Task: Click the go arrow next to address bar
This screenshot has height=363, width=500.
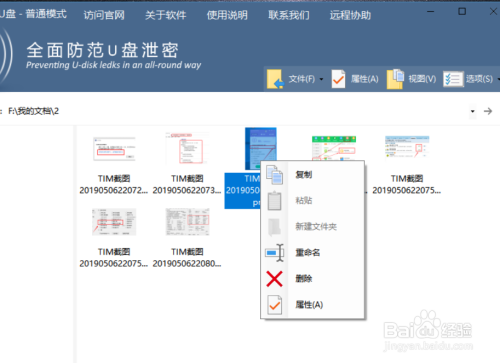Action: tap(488, 111)
